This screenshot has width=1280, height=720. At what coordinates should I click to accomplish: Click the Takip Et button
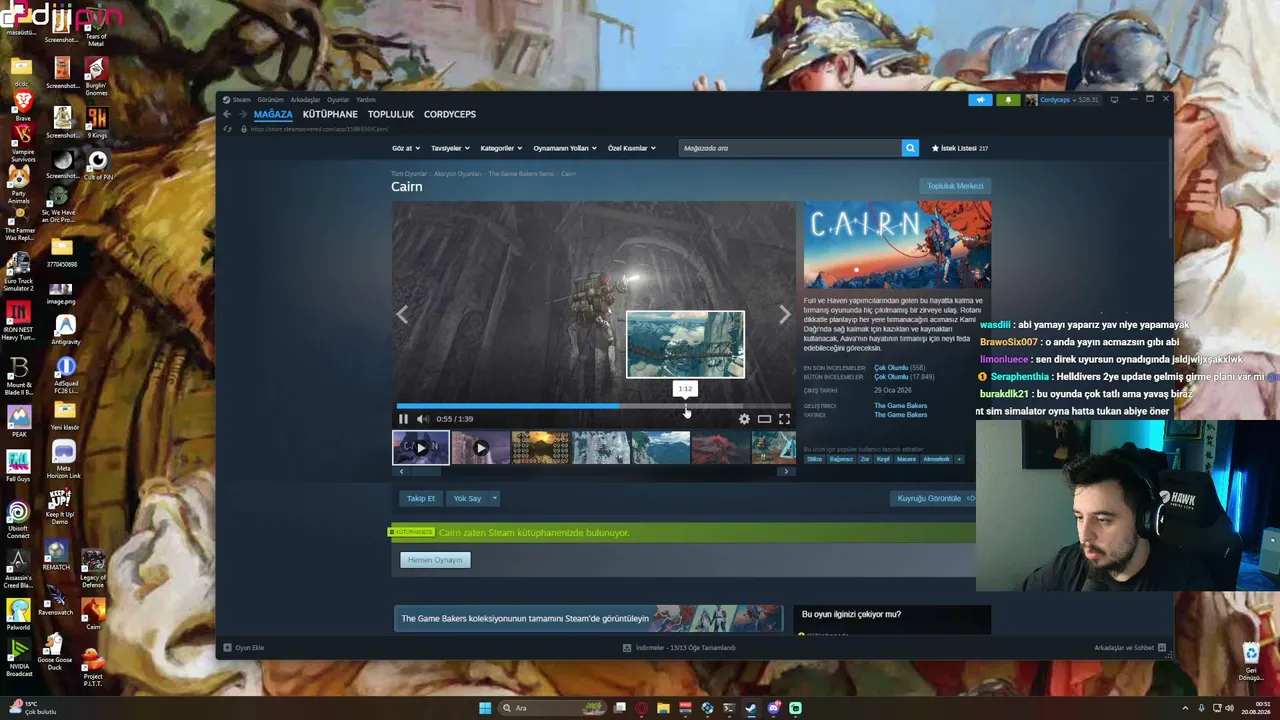pyautogui.click(x=421, y=498)
